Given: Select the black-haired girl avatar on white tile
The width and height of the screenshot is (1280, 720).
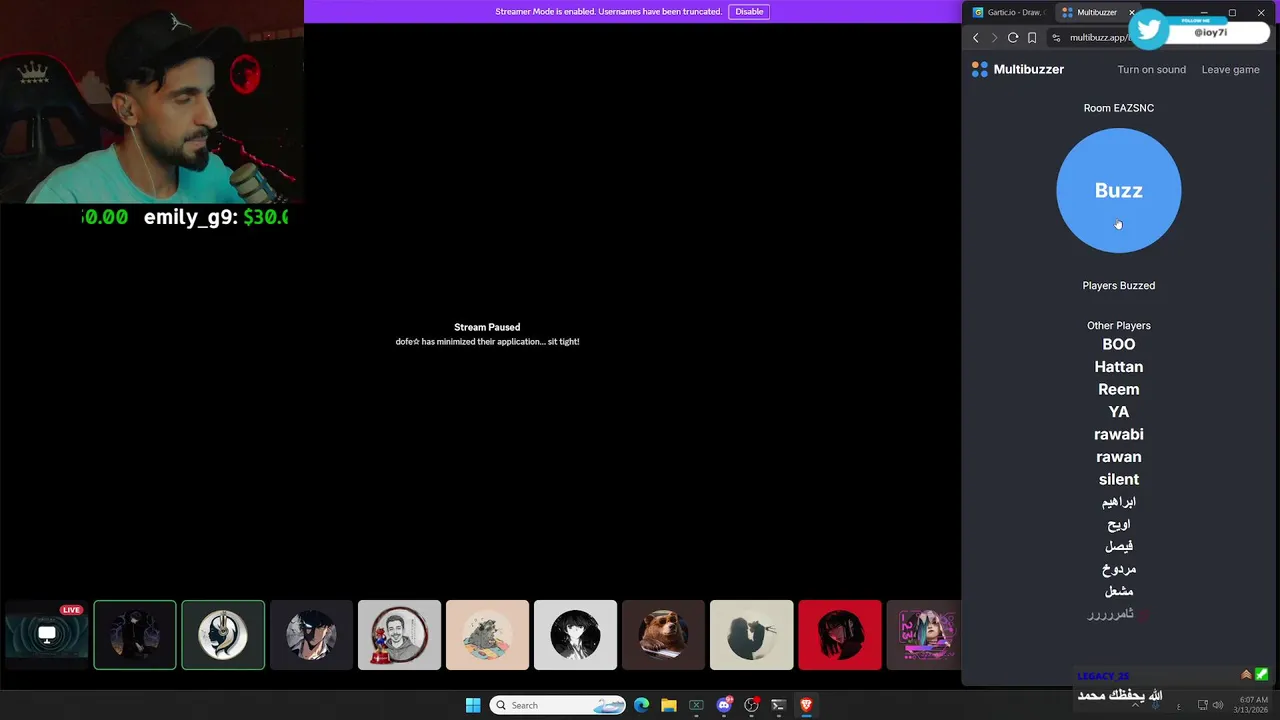Looking at the screenshot, I should [575, 635].
